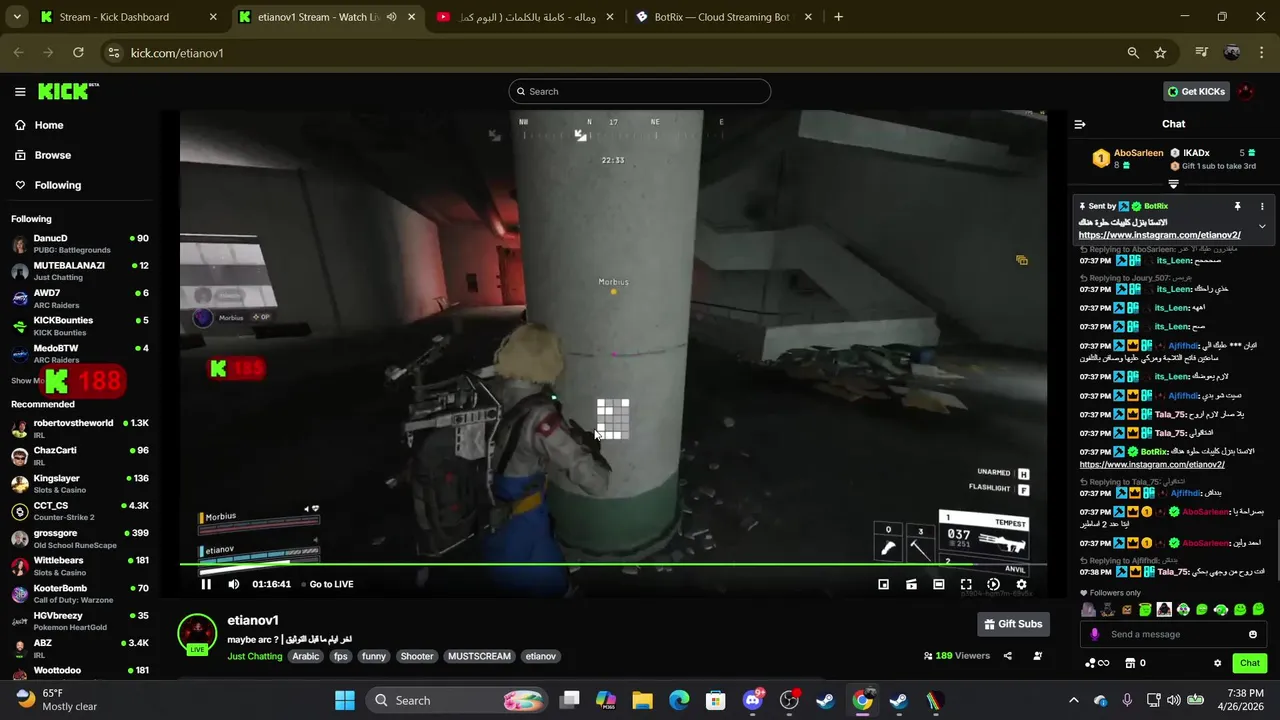Collapse the chat panel
Image resolution: width=1280 pixels, height=720 pixels.
[x=1080, y=124]
